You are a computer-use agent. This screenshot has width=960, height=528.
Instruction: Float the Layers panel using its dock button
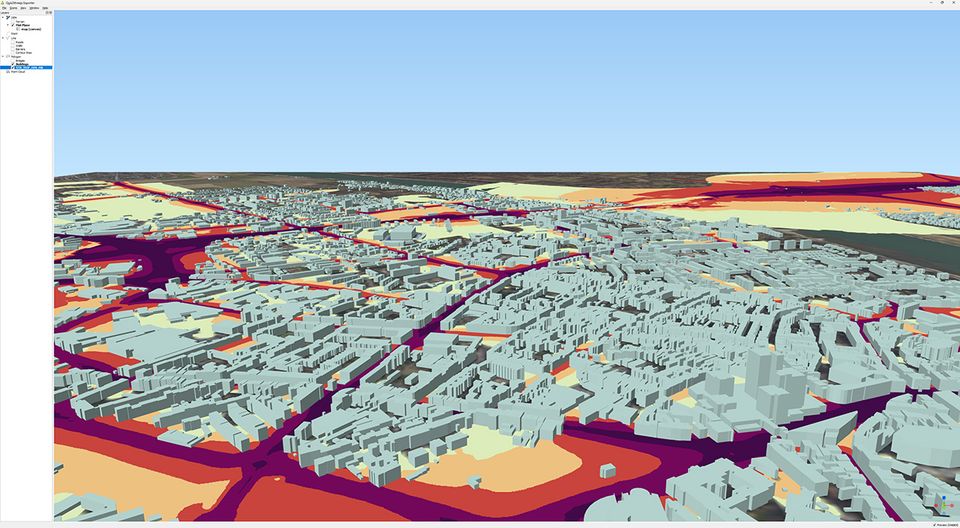click(x=47, y=12)
